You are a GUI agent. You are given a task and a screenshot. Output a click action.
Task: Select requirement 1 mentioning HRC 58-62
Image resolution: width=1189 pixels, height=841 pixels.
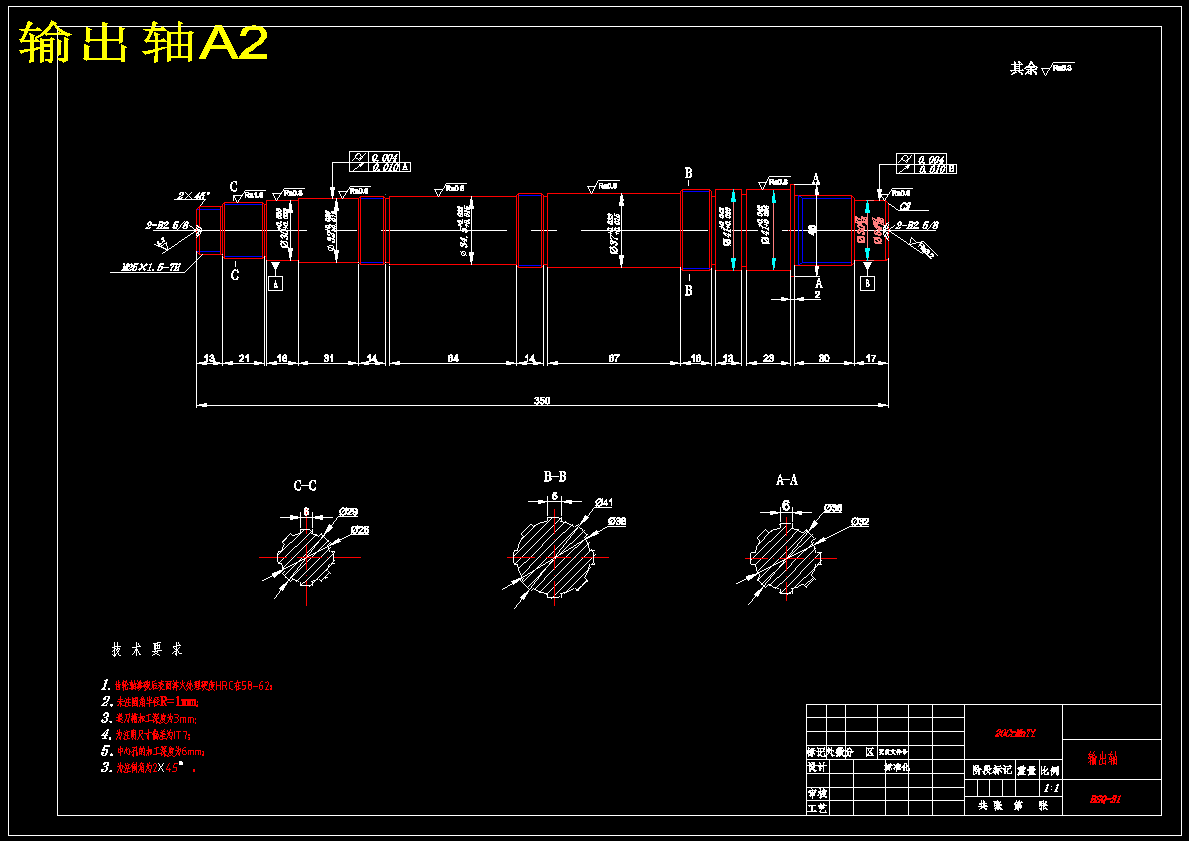tap(187, 686)
